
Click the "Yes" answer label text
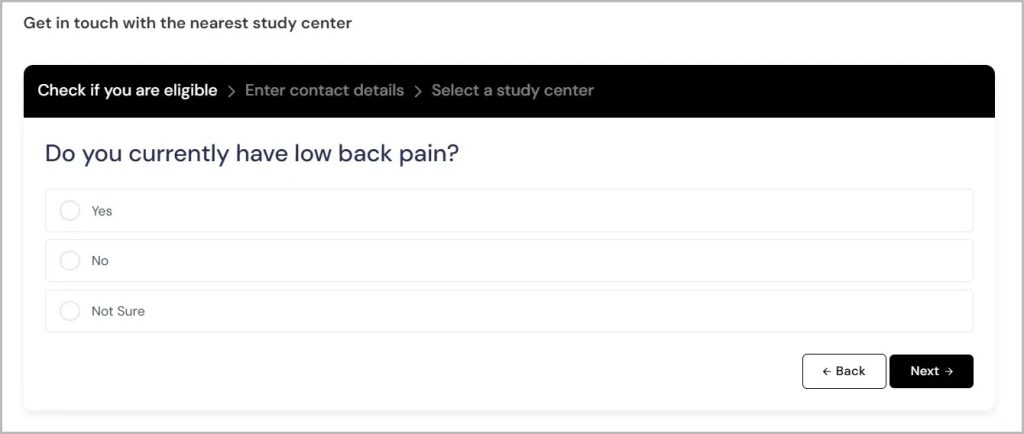coord(102,211)
